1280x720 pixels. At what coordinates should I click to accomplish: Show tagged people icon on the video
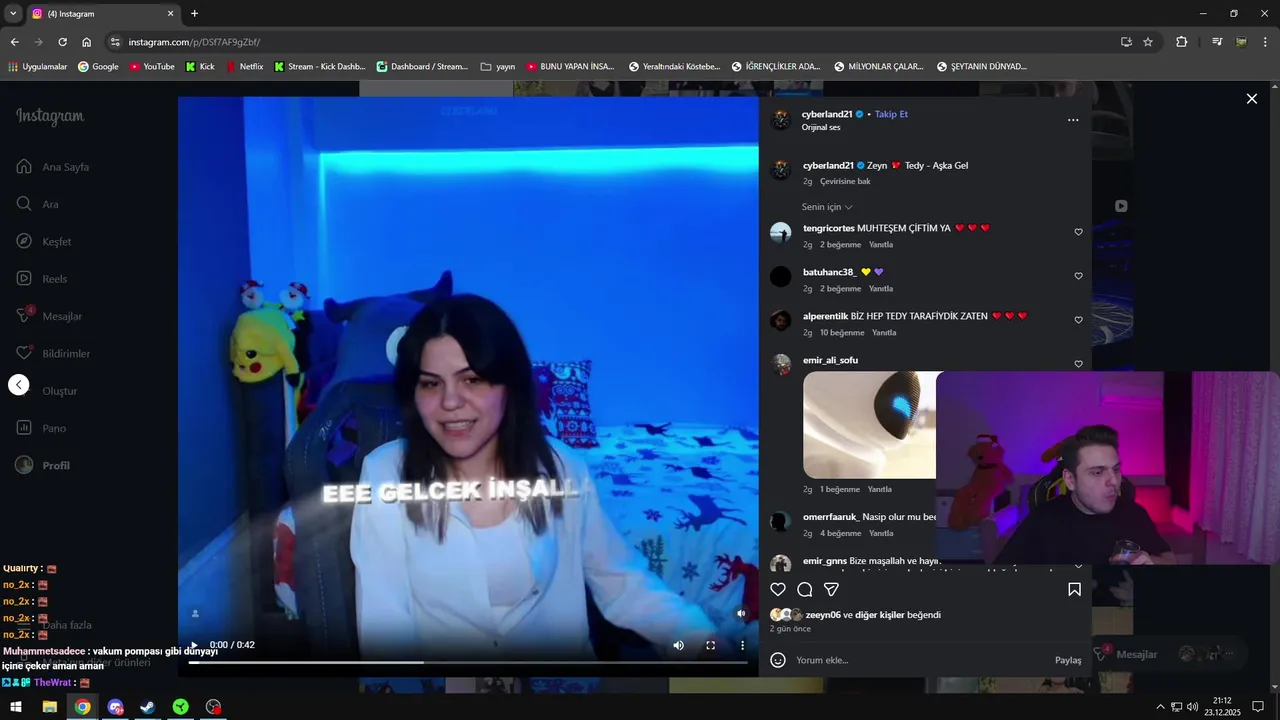click(195, 614)
